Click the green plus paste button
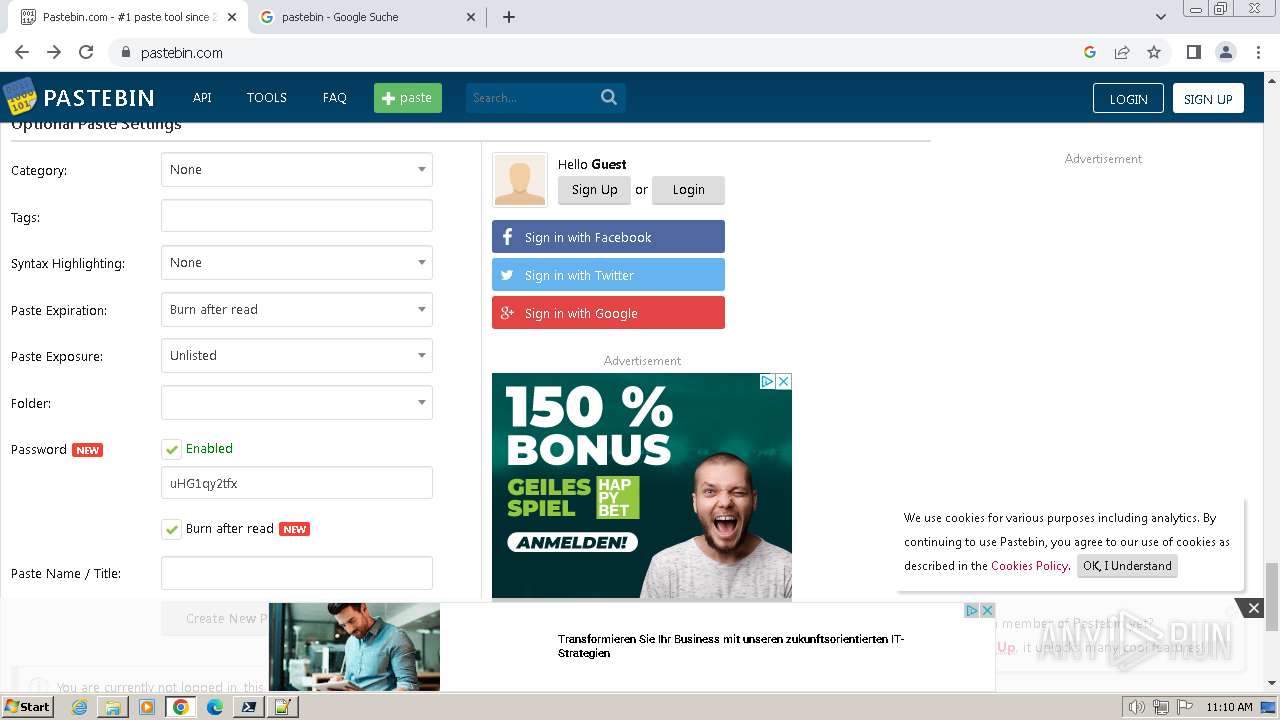This screenshot has height=720, width=1280. [x=408, y=97]
